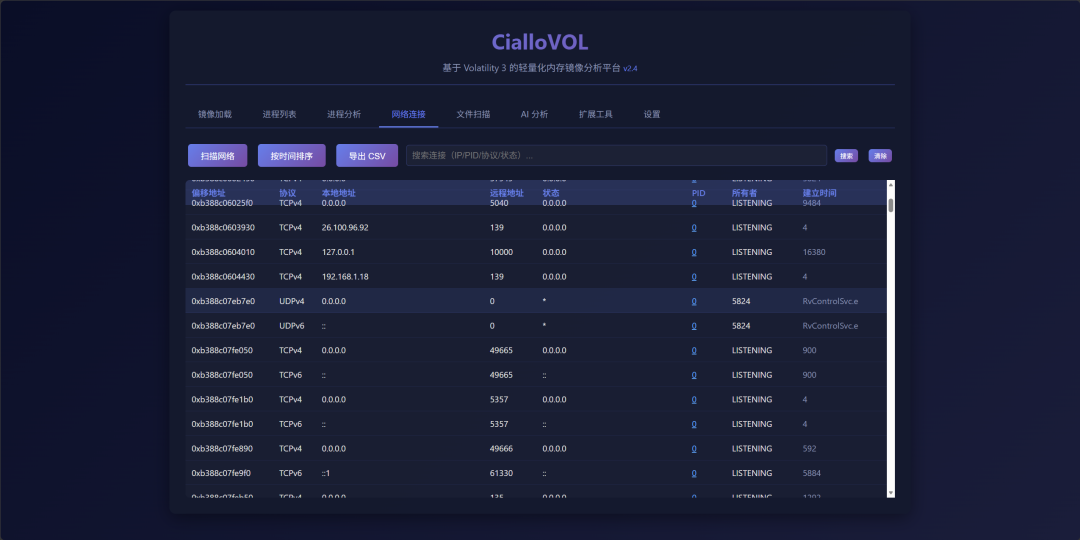Switch to the AI 分析 tab

(534, 114)
